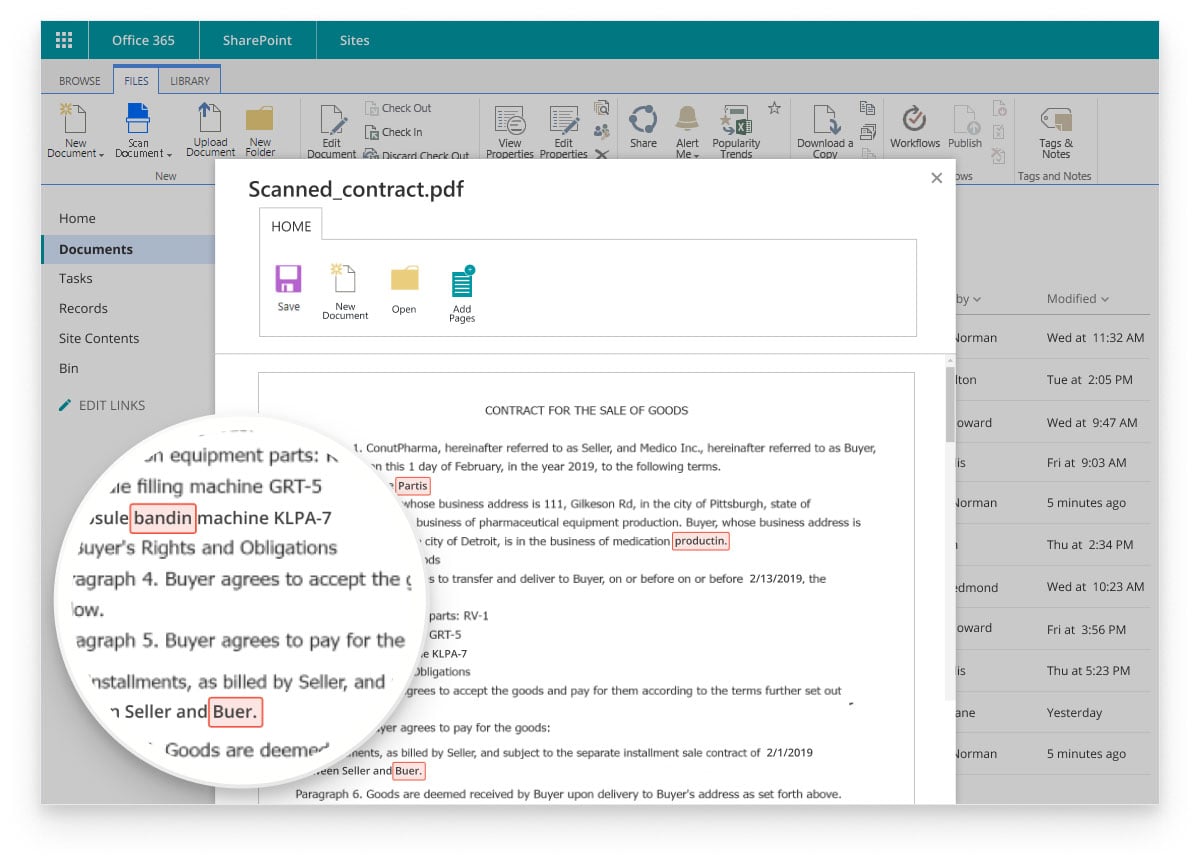Click the Tags & Notes icon
The width and height of the screenshot is (1200, 865).
(x=1055, y=122)
